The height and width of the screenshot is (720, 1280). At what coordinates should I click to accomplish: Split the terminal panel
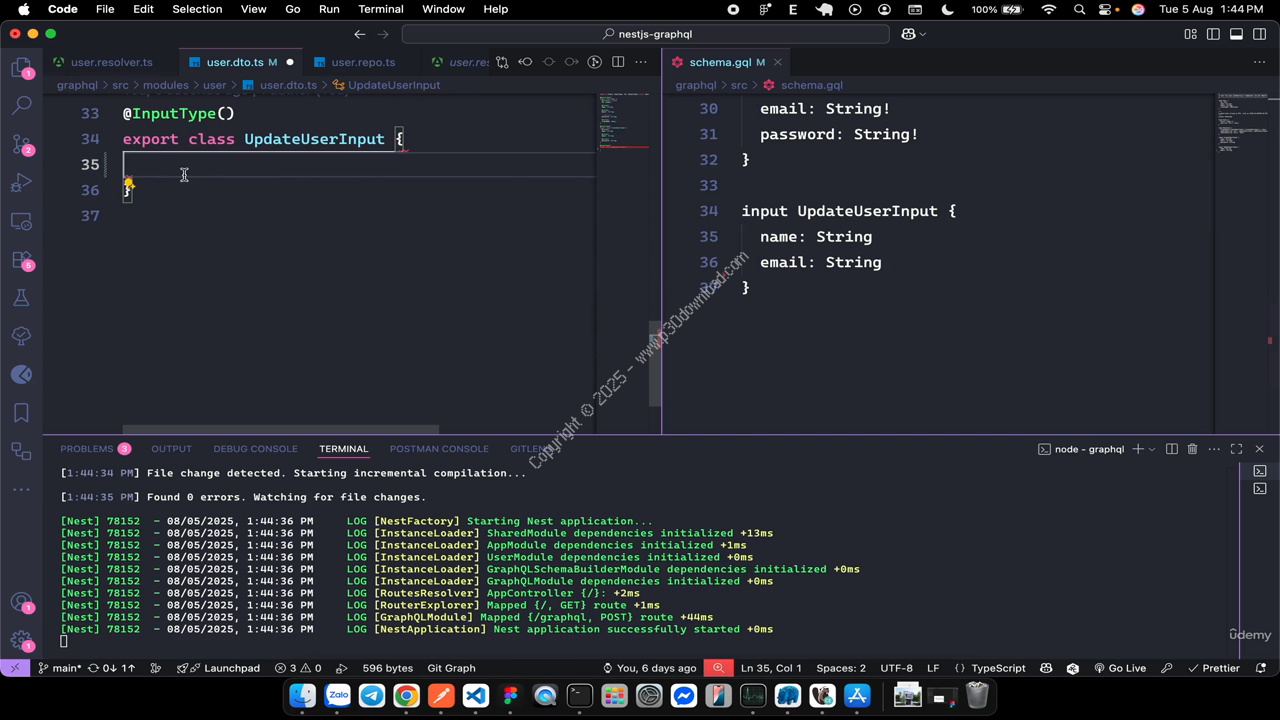click(x=1171, y=449)
